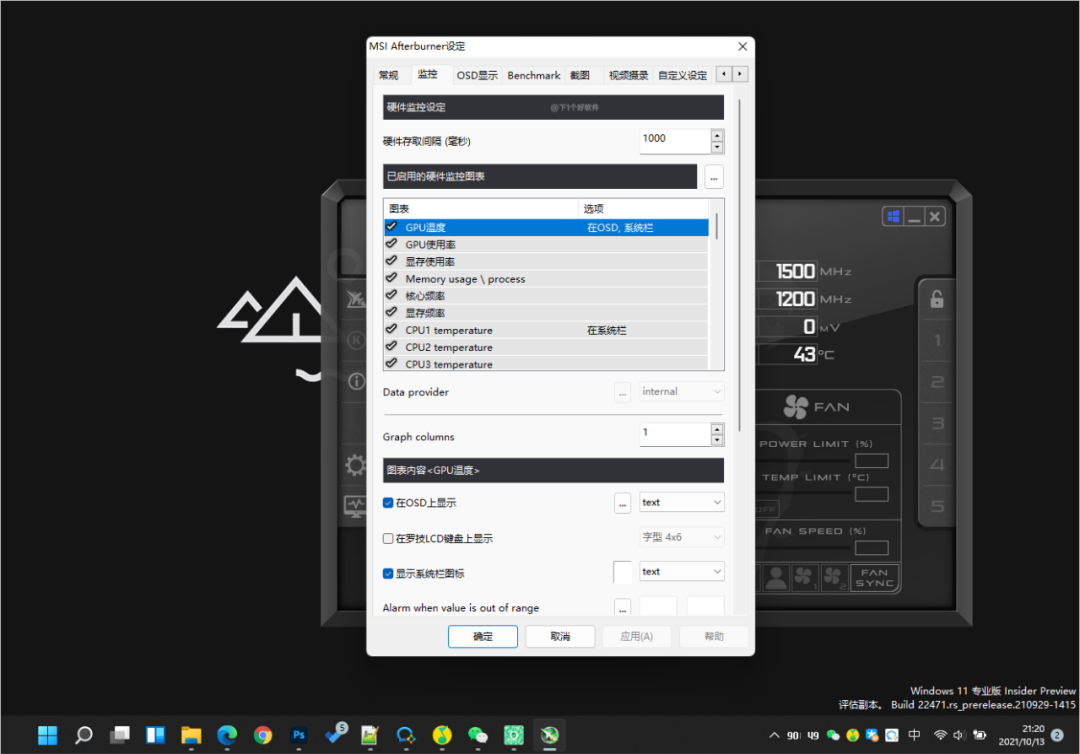This screenshot has width=1080, height=754.
Task: Decrease the 硬件存取间隔 value with down arrow
Action: (x=717, y=147)
